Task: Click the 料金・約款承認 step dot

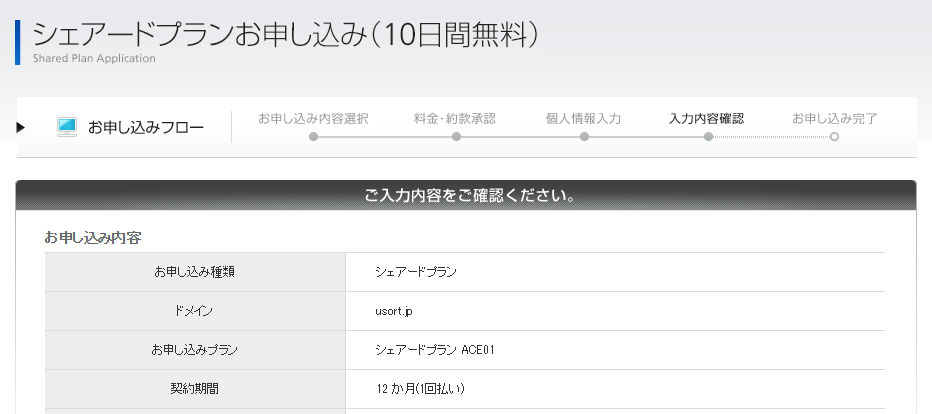Action: coord(456,137)
